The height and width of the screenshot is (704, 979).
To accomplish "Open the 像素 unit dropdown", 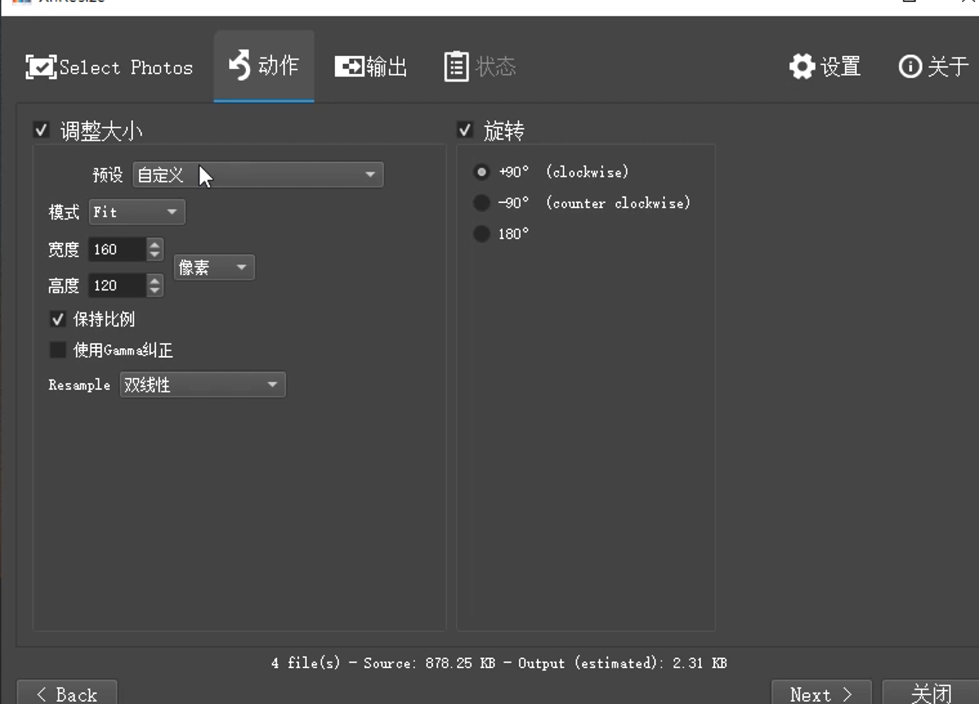I will (x=214, y=268).
